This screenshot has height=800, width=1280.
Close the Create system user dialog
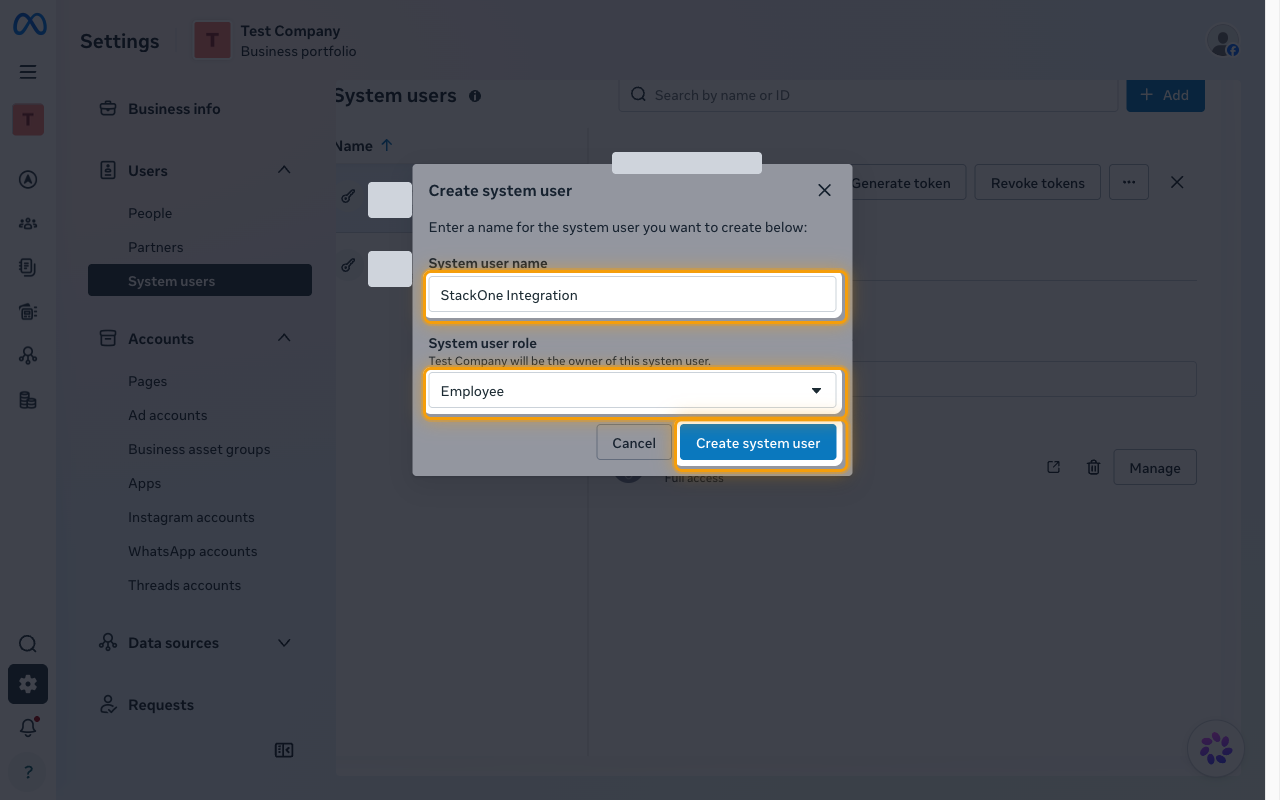click(x=824, y=190)
